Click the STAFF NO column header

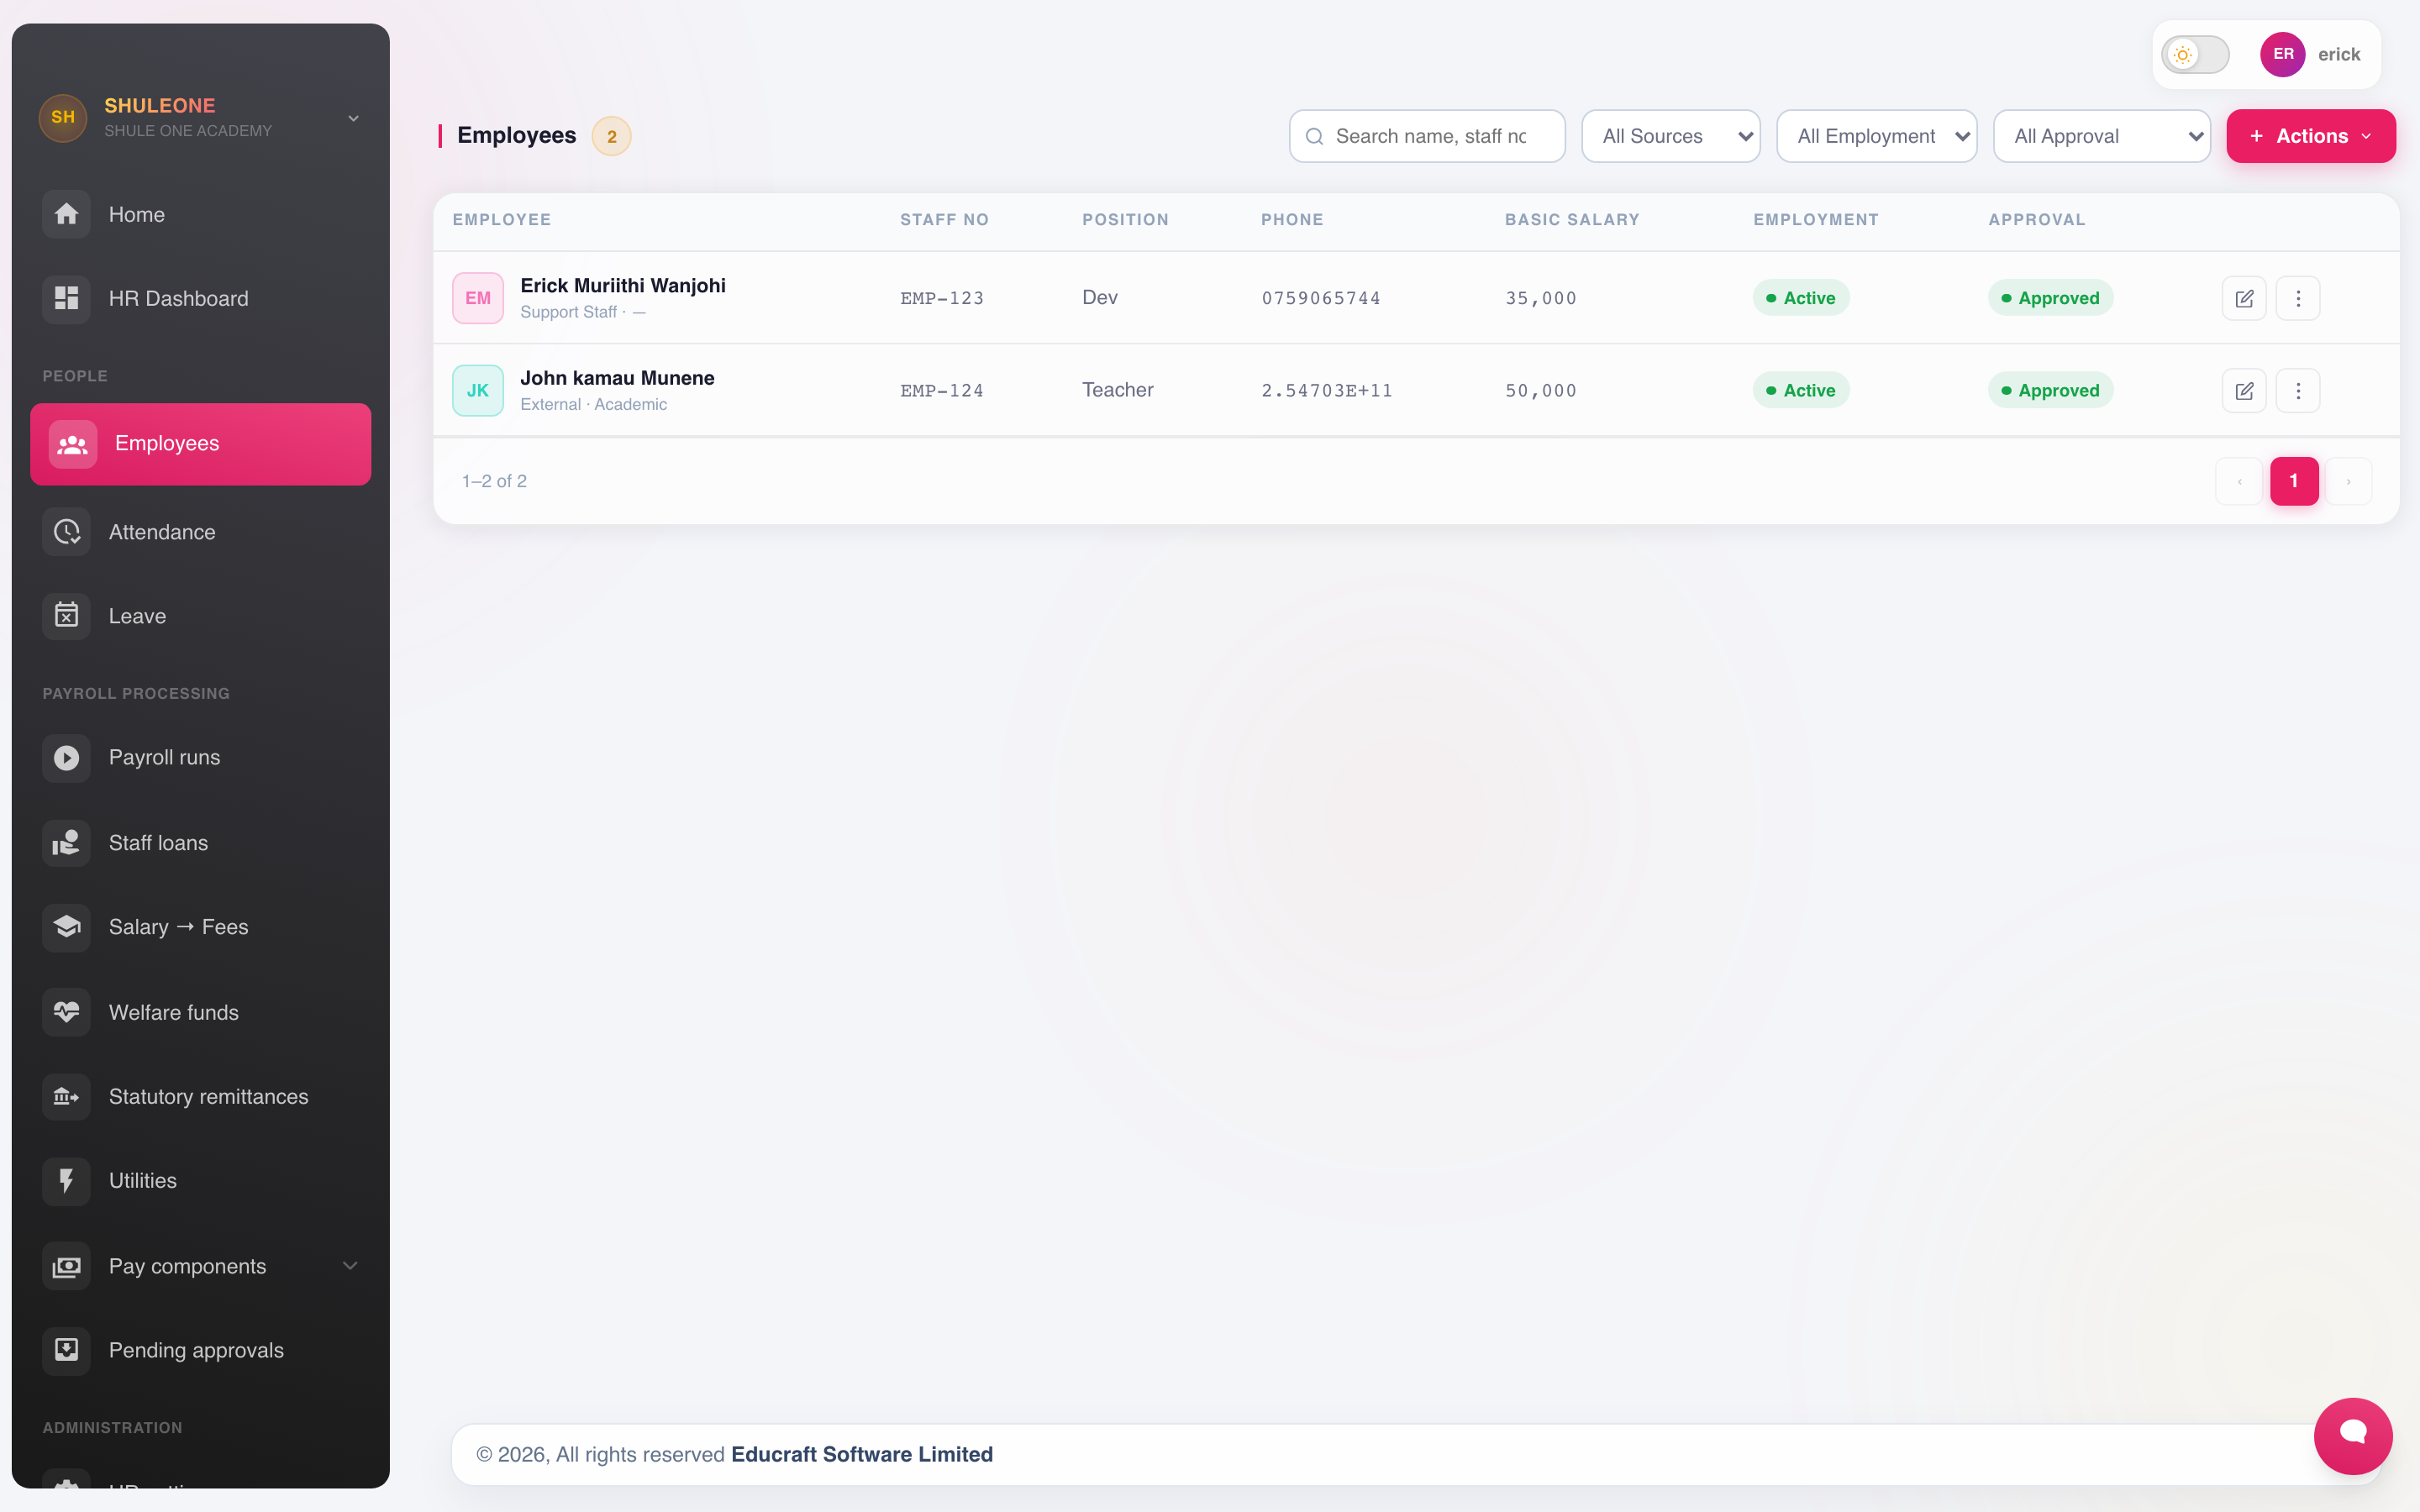tap(944, 220)
